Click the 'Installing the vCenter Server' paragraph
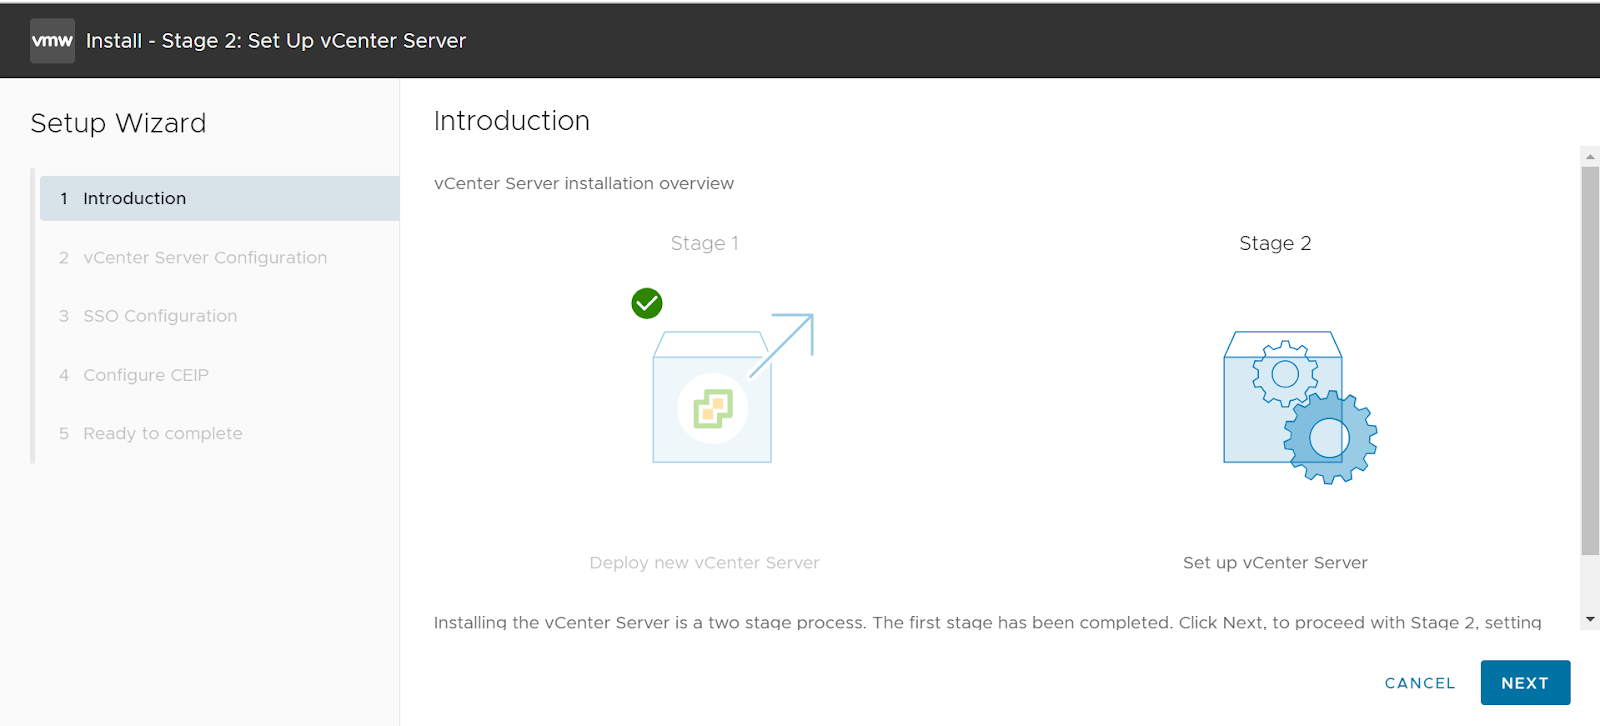This screenshot has width=1600, height=726. [x=987, y=622]
